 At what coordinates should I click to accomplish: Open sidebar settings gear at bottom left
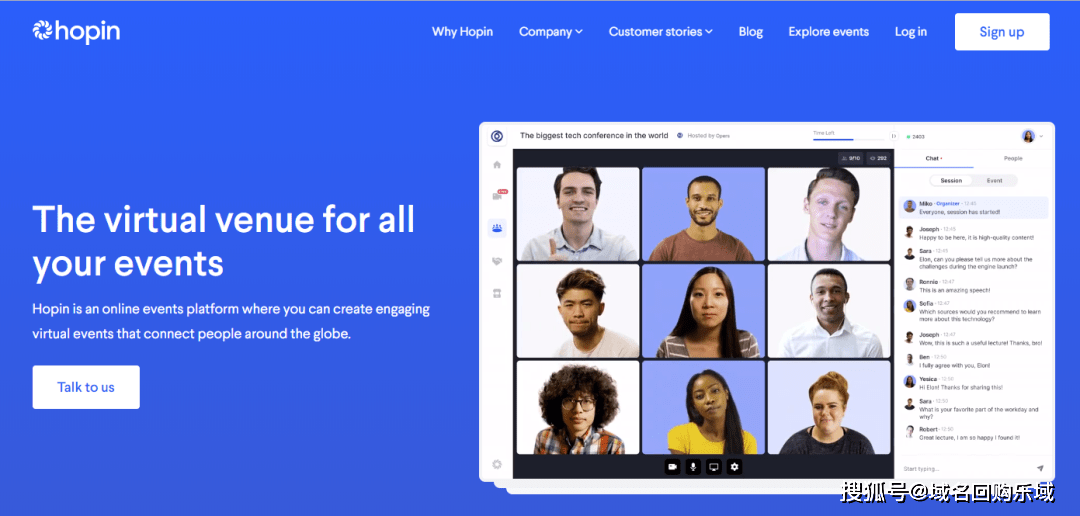point(497,464)
